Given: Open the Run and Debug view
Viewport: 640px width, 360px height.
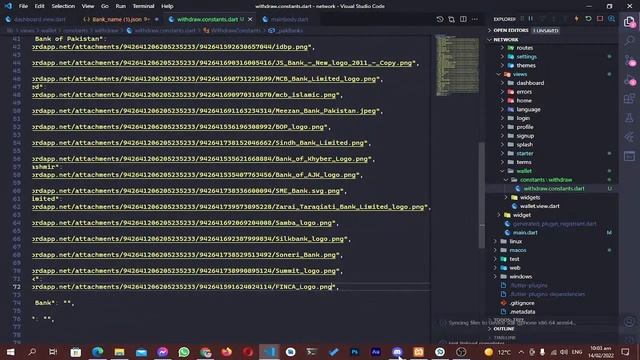Looking at the screenshot, I should [629, 80].
